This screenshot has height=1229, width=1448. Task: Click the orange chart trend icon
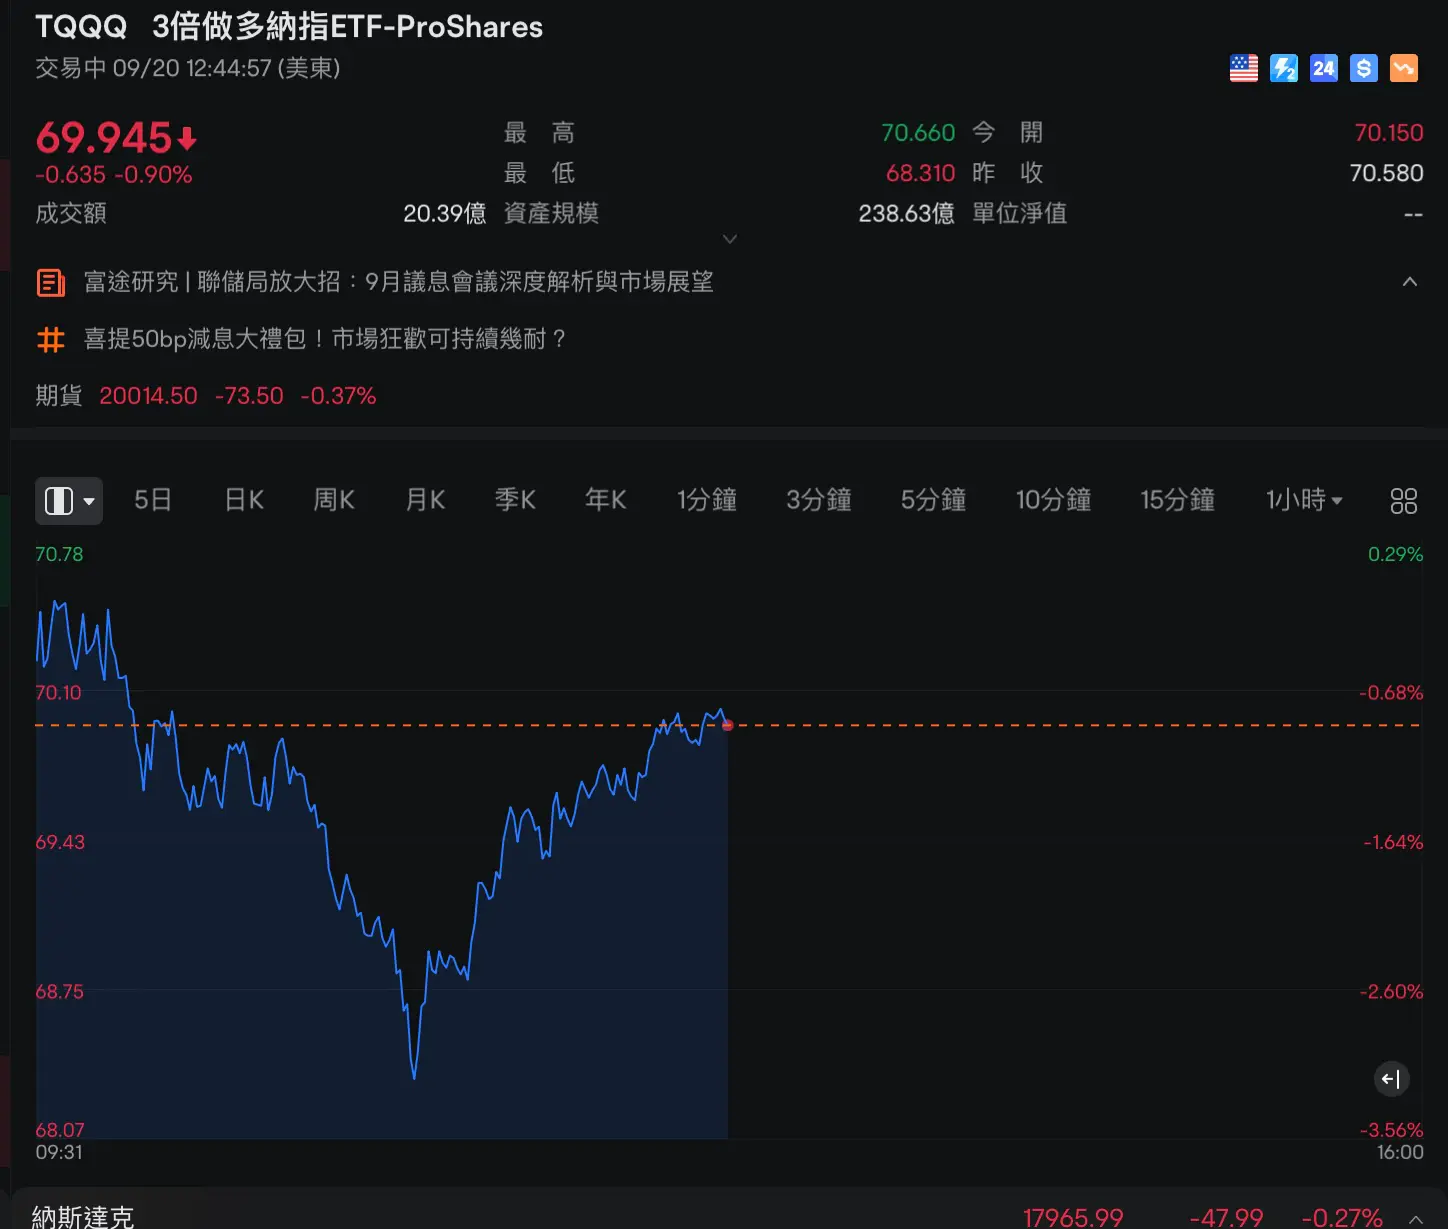coord(1403,68)
